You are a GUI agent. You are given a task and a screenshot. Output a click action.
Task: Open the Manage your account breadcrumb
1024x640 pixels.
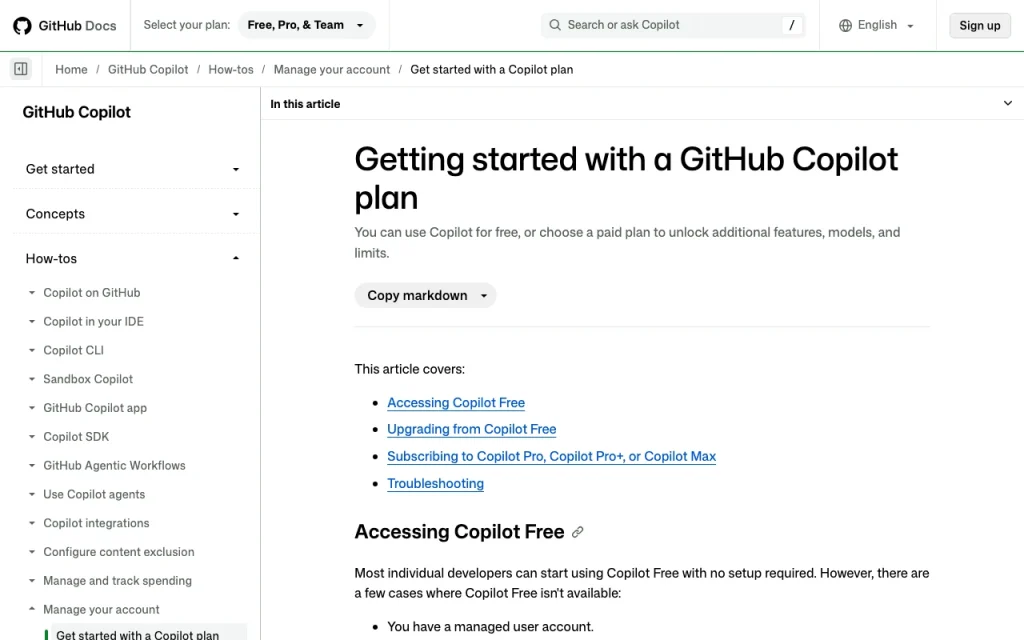pos(332,69)
